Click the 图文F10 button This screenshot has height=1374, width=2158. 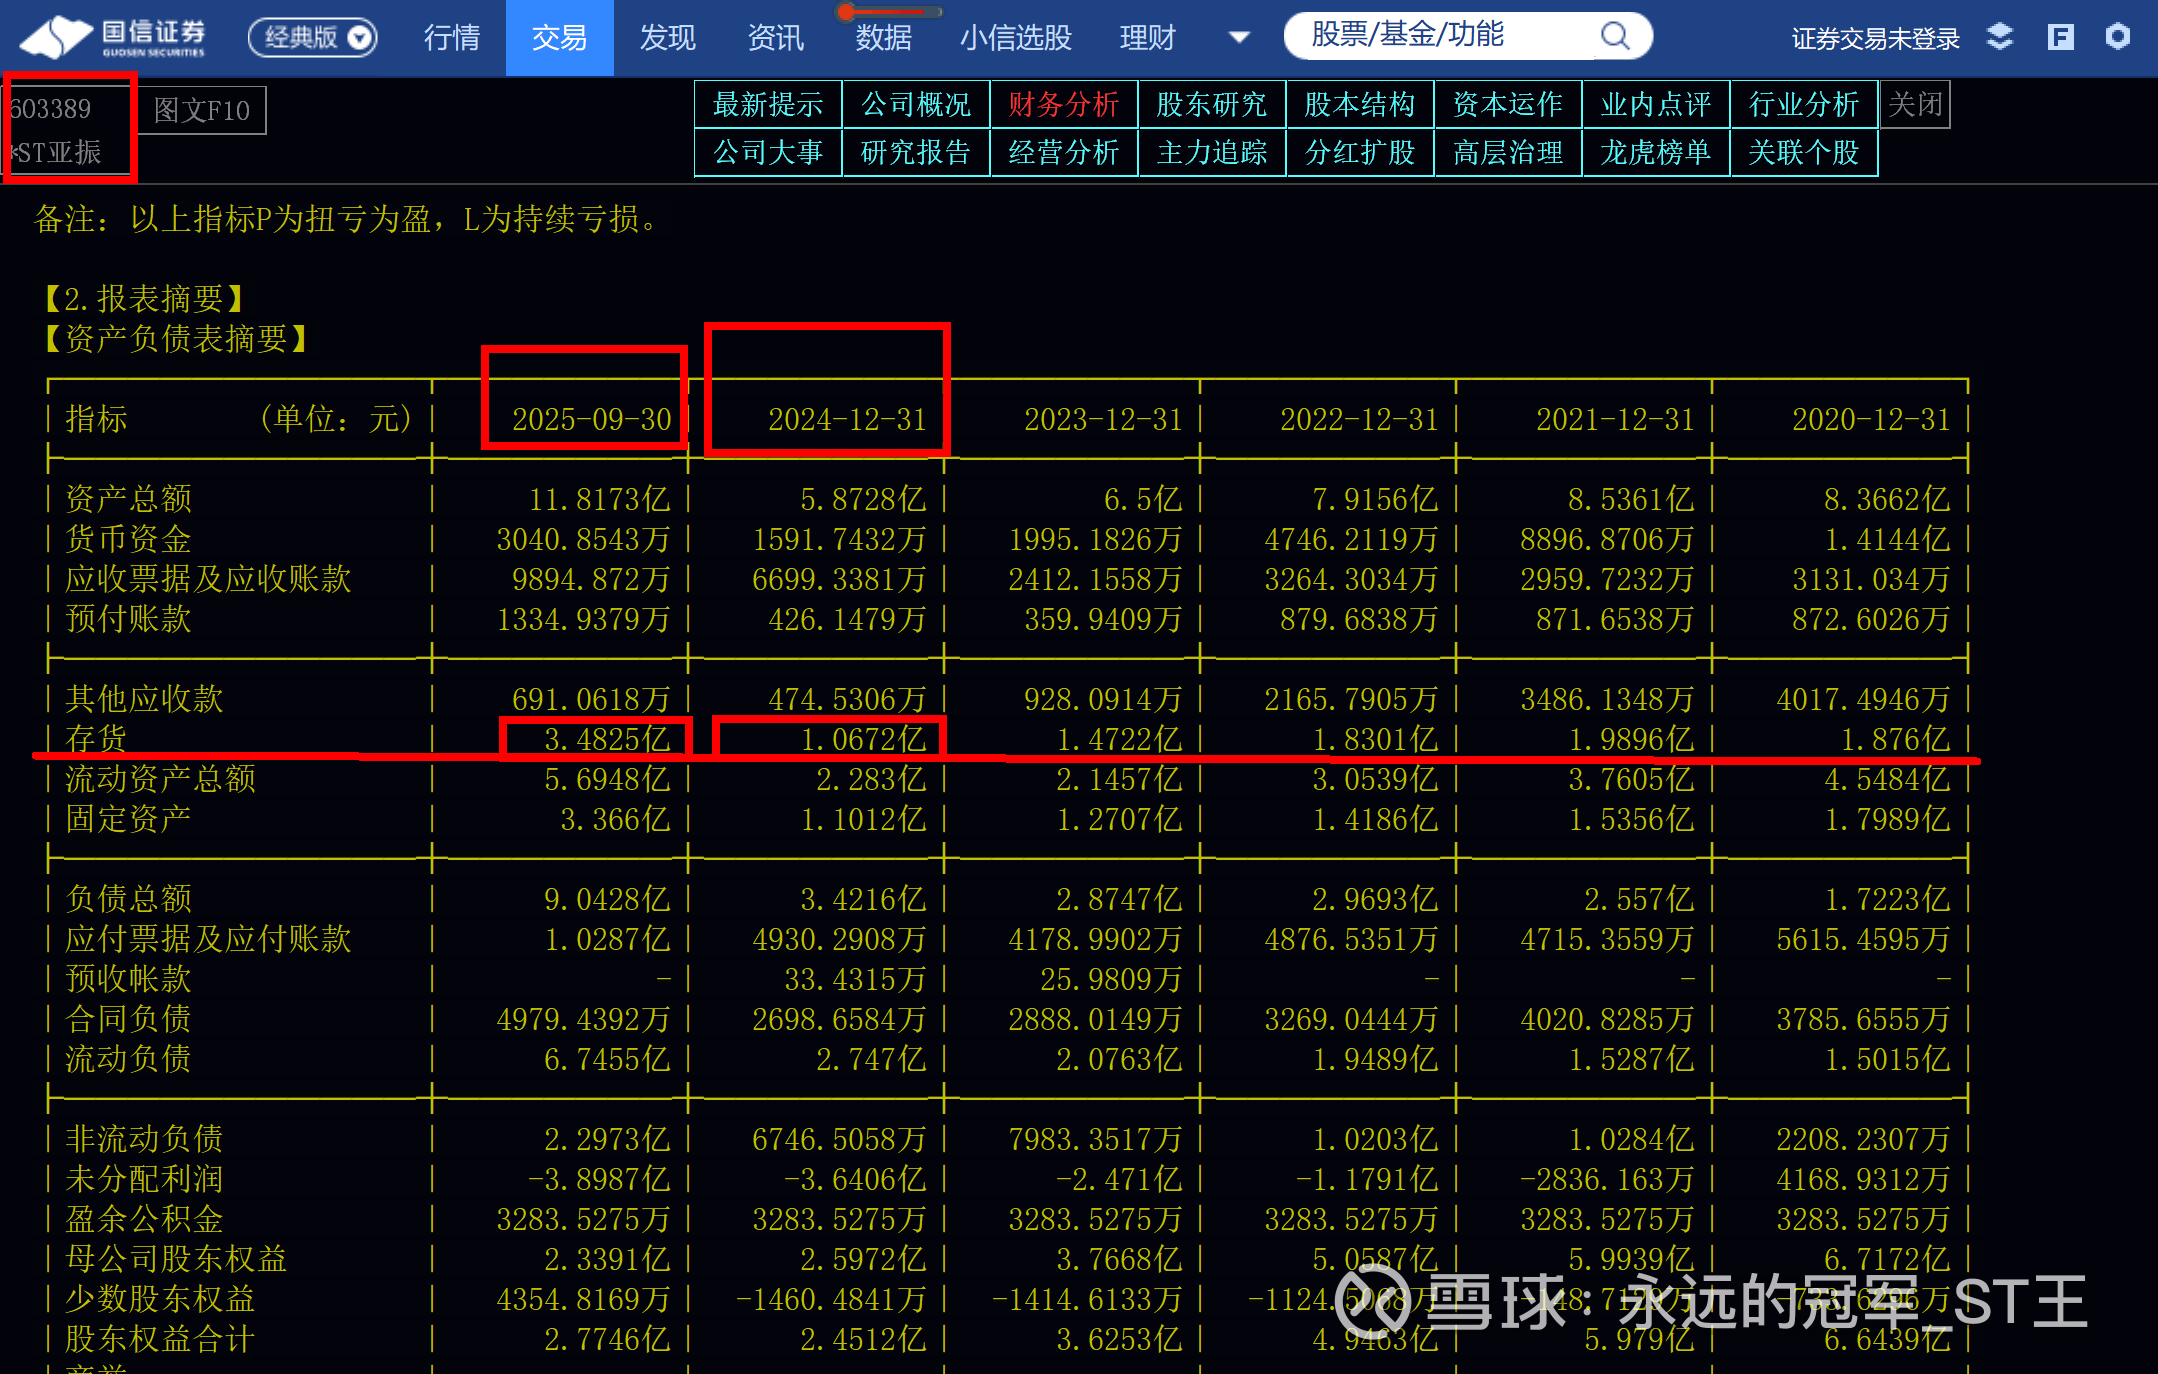pos(202,110)
